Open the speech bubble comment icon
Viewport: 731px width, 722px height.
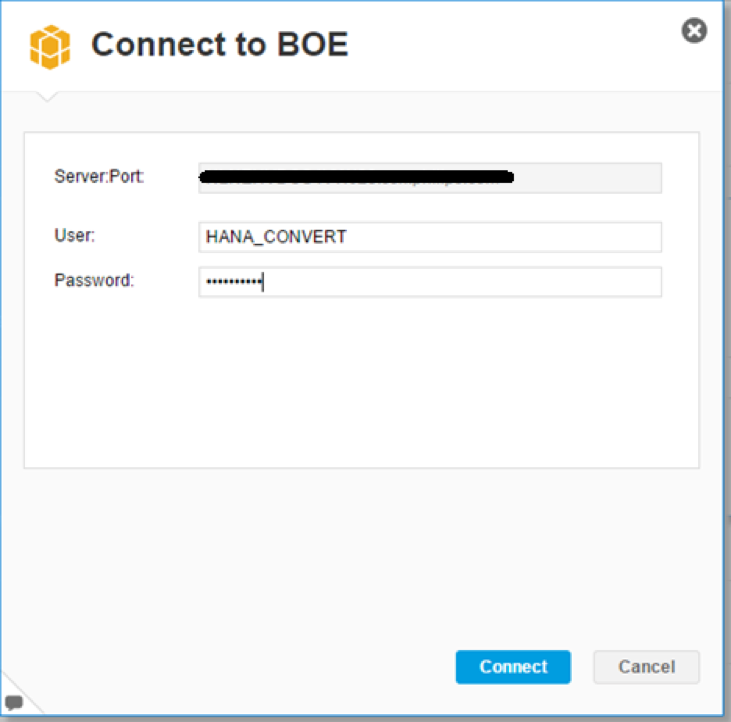[x=14, y=702]
